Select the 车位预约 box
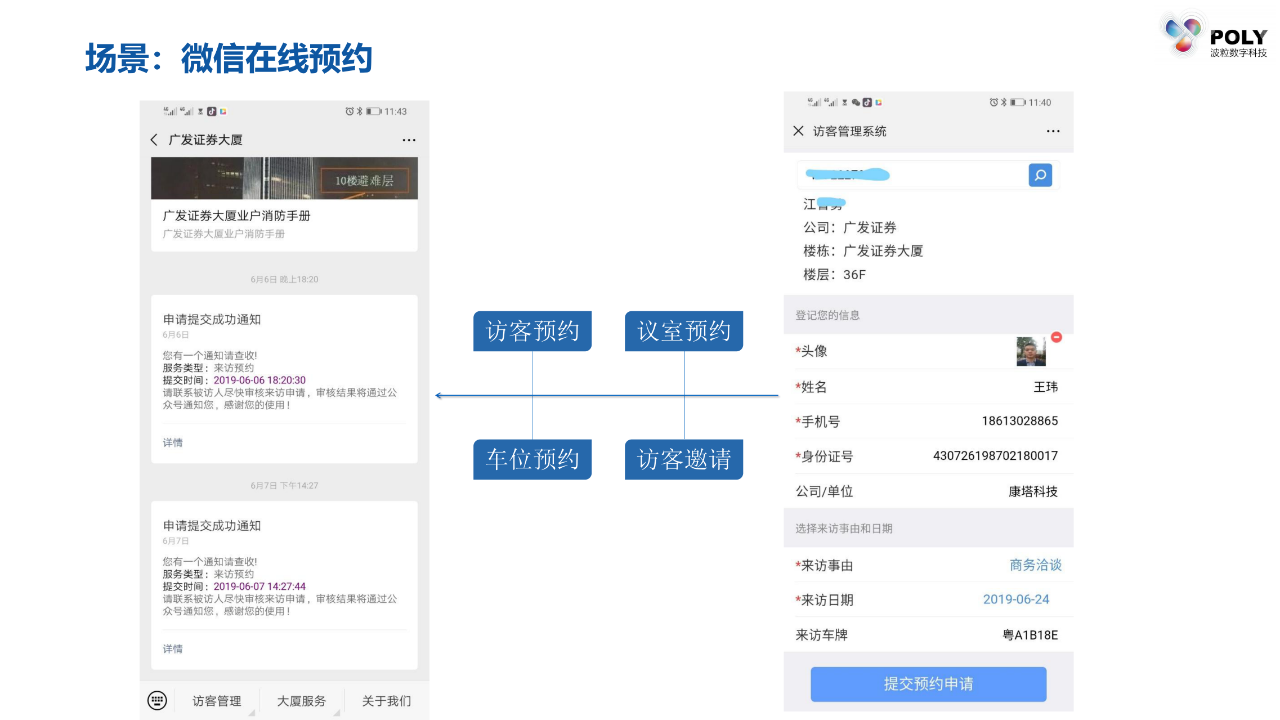1280x720 pixels. pos(532,459)
